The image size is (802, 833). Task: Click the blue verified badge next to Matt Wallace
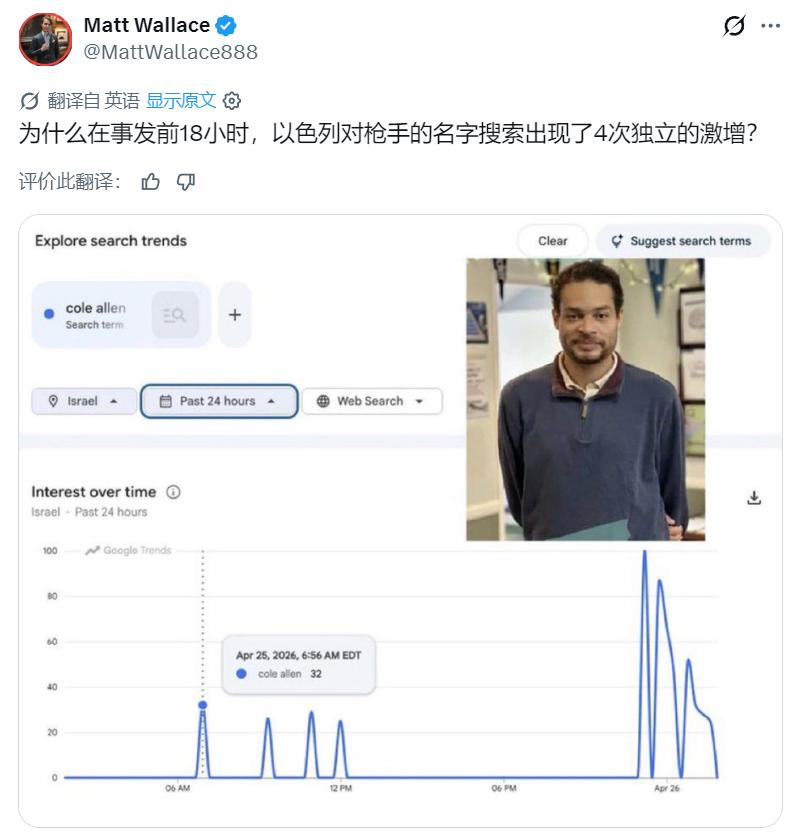[226, 26]
